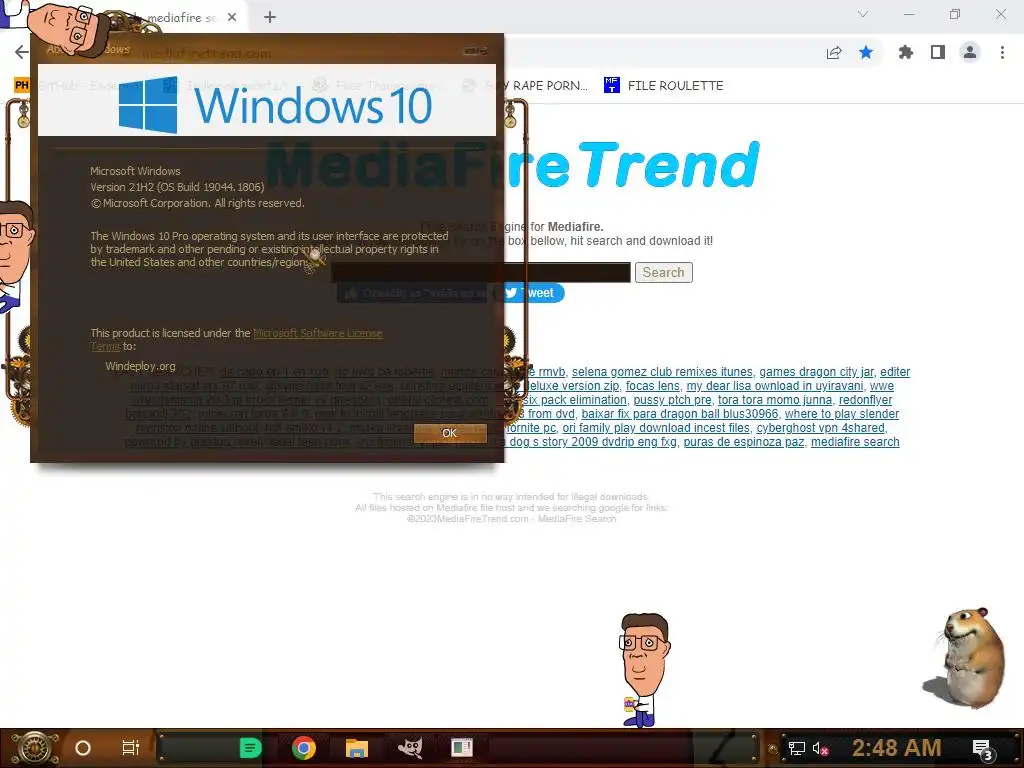Open the 'cyberghost vpn 4shared' link
The image size is (1024, 768).
click(820, 428)
